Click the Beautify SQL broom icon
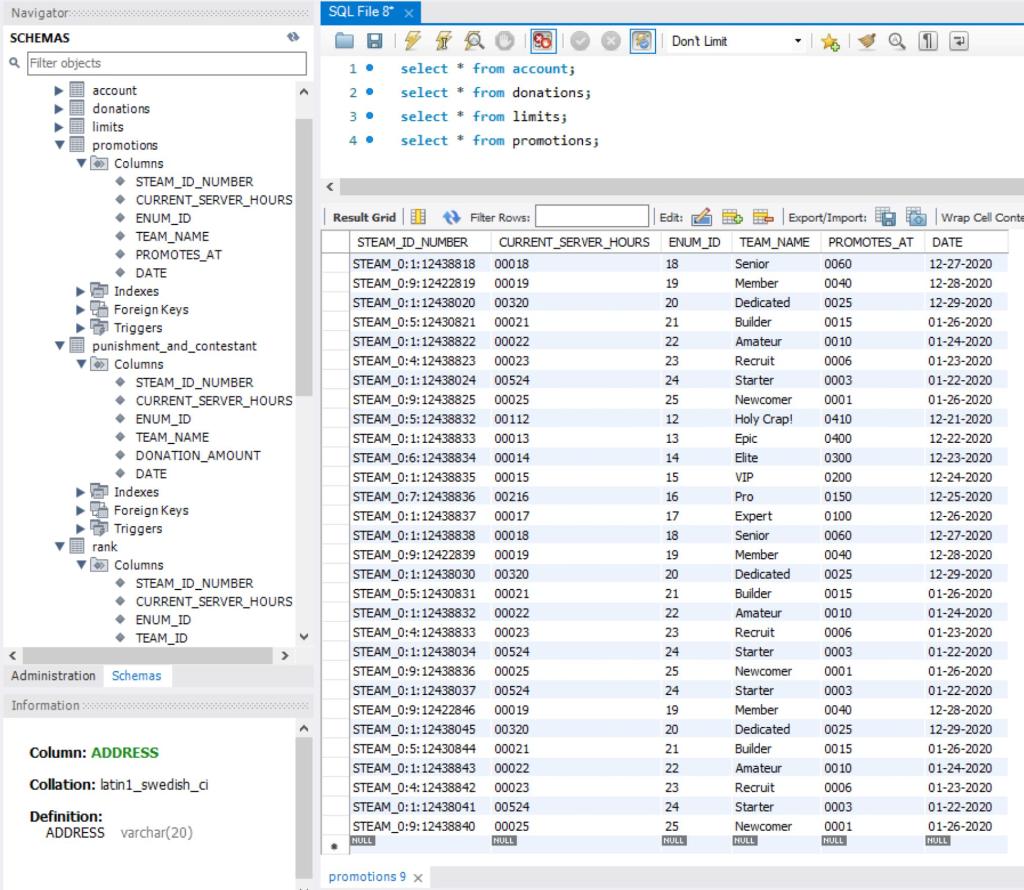This screenshot has width=1024, height=890. click(x=866, y=41)
